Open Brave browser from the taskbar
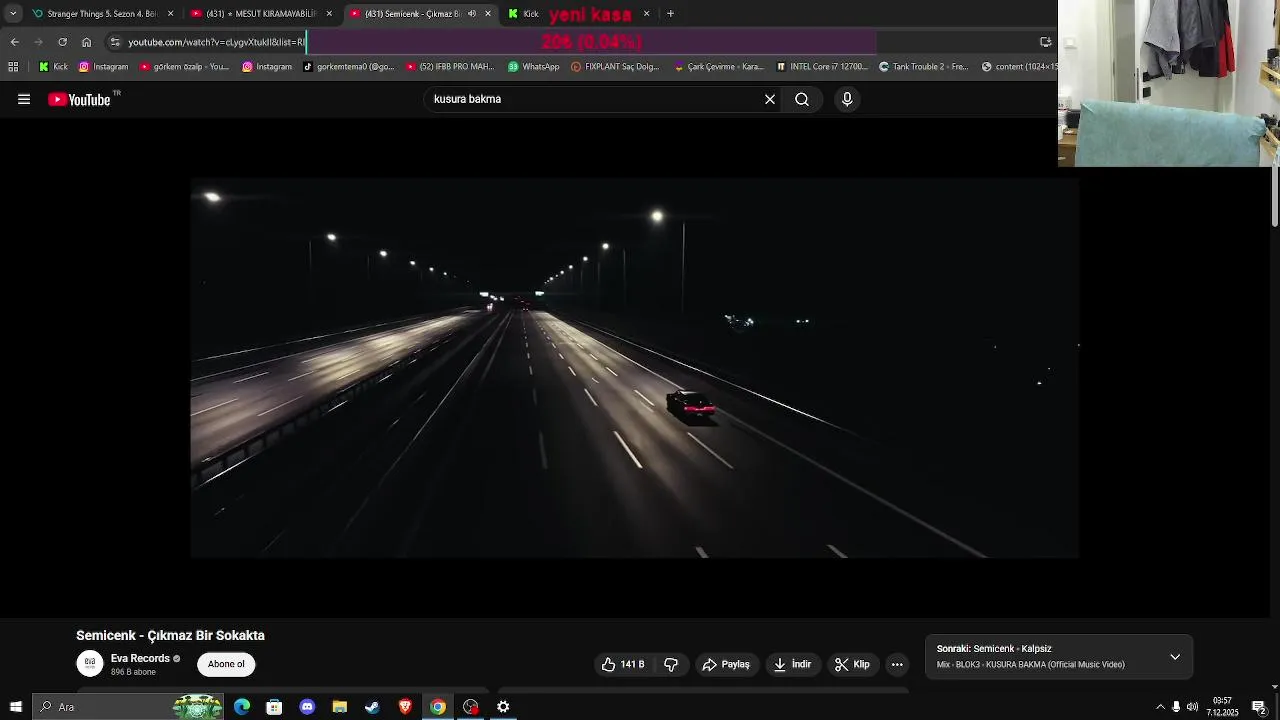Image resolution: width=1280 pixels, height=720 pixels. [405, 707]
